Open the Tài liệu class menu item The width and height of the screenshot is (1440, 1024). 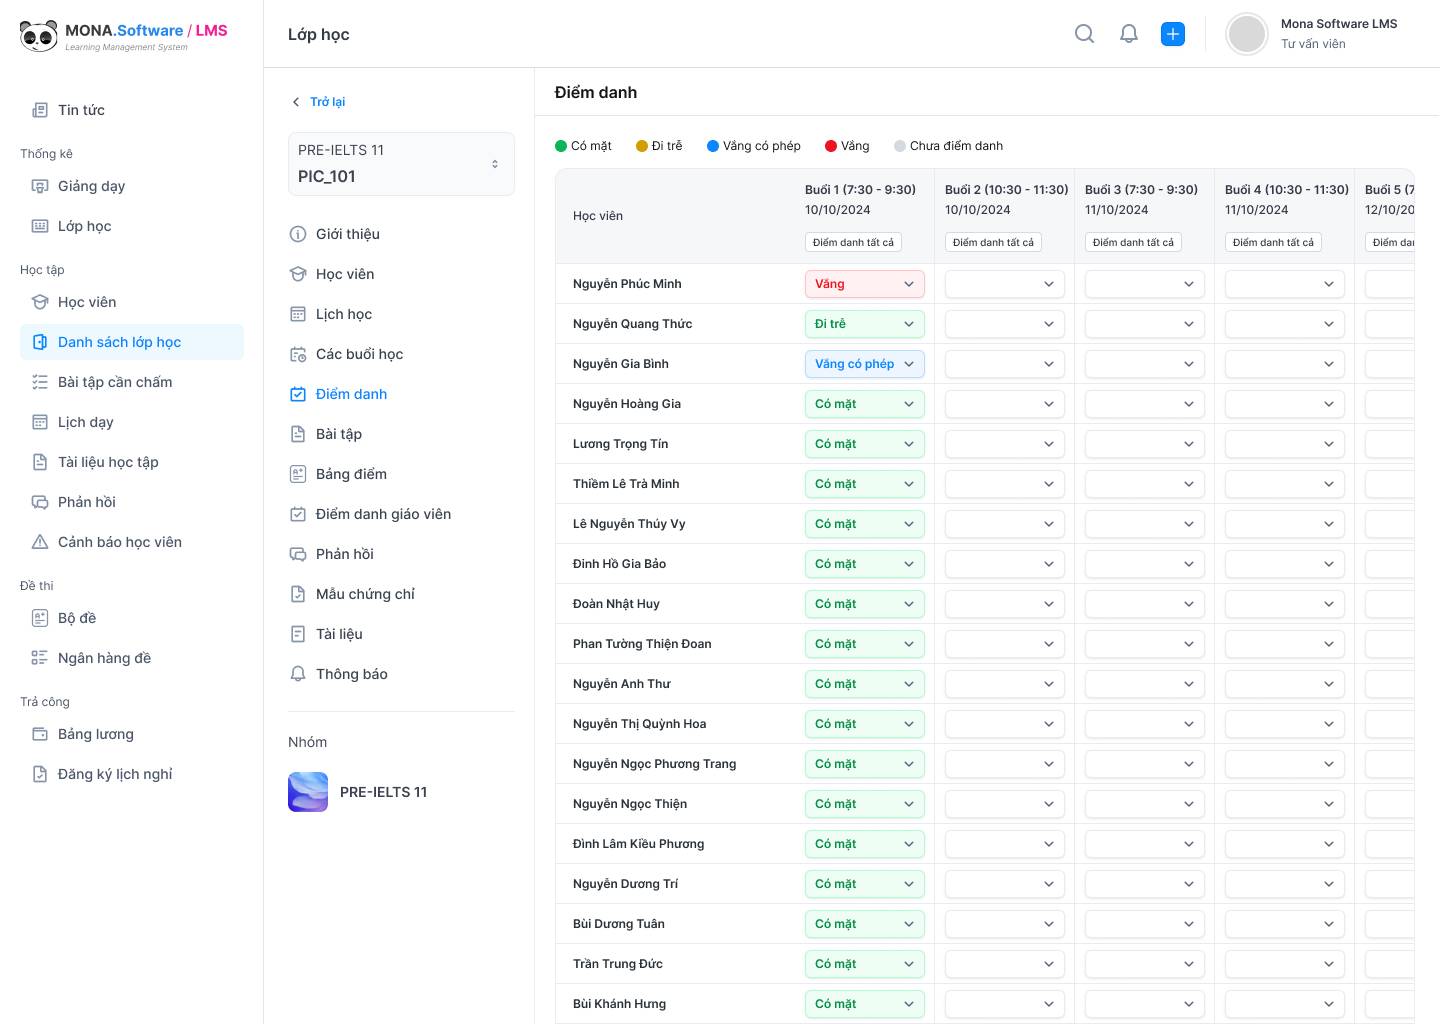326,634
